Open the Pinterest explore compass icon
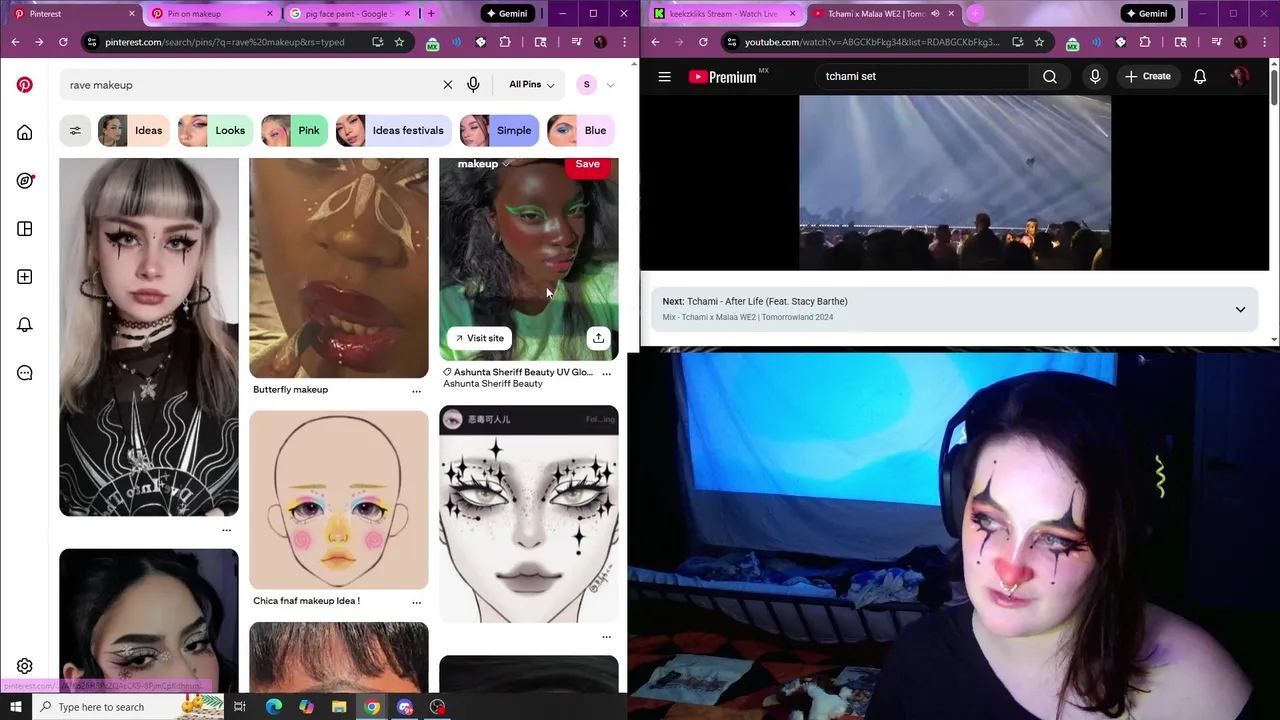The image size is (1280, 720). 25,181
